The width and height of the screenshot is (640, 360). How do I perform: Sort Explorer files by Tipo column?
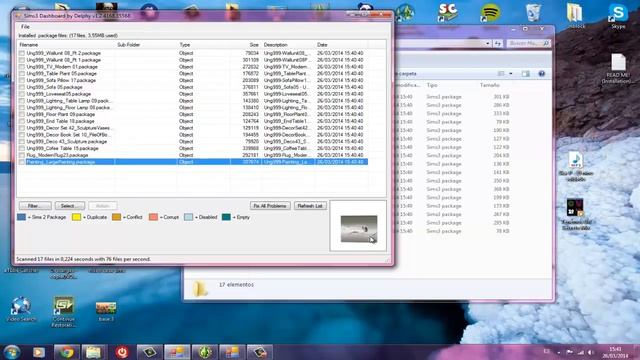(x=432, y=85)
